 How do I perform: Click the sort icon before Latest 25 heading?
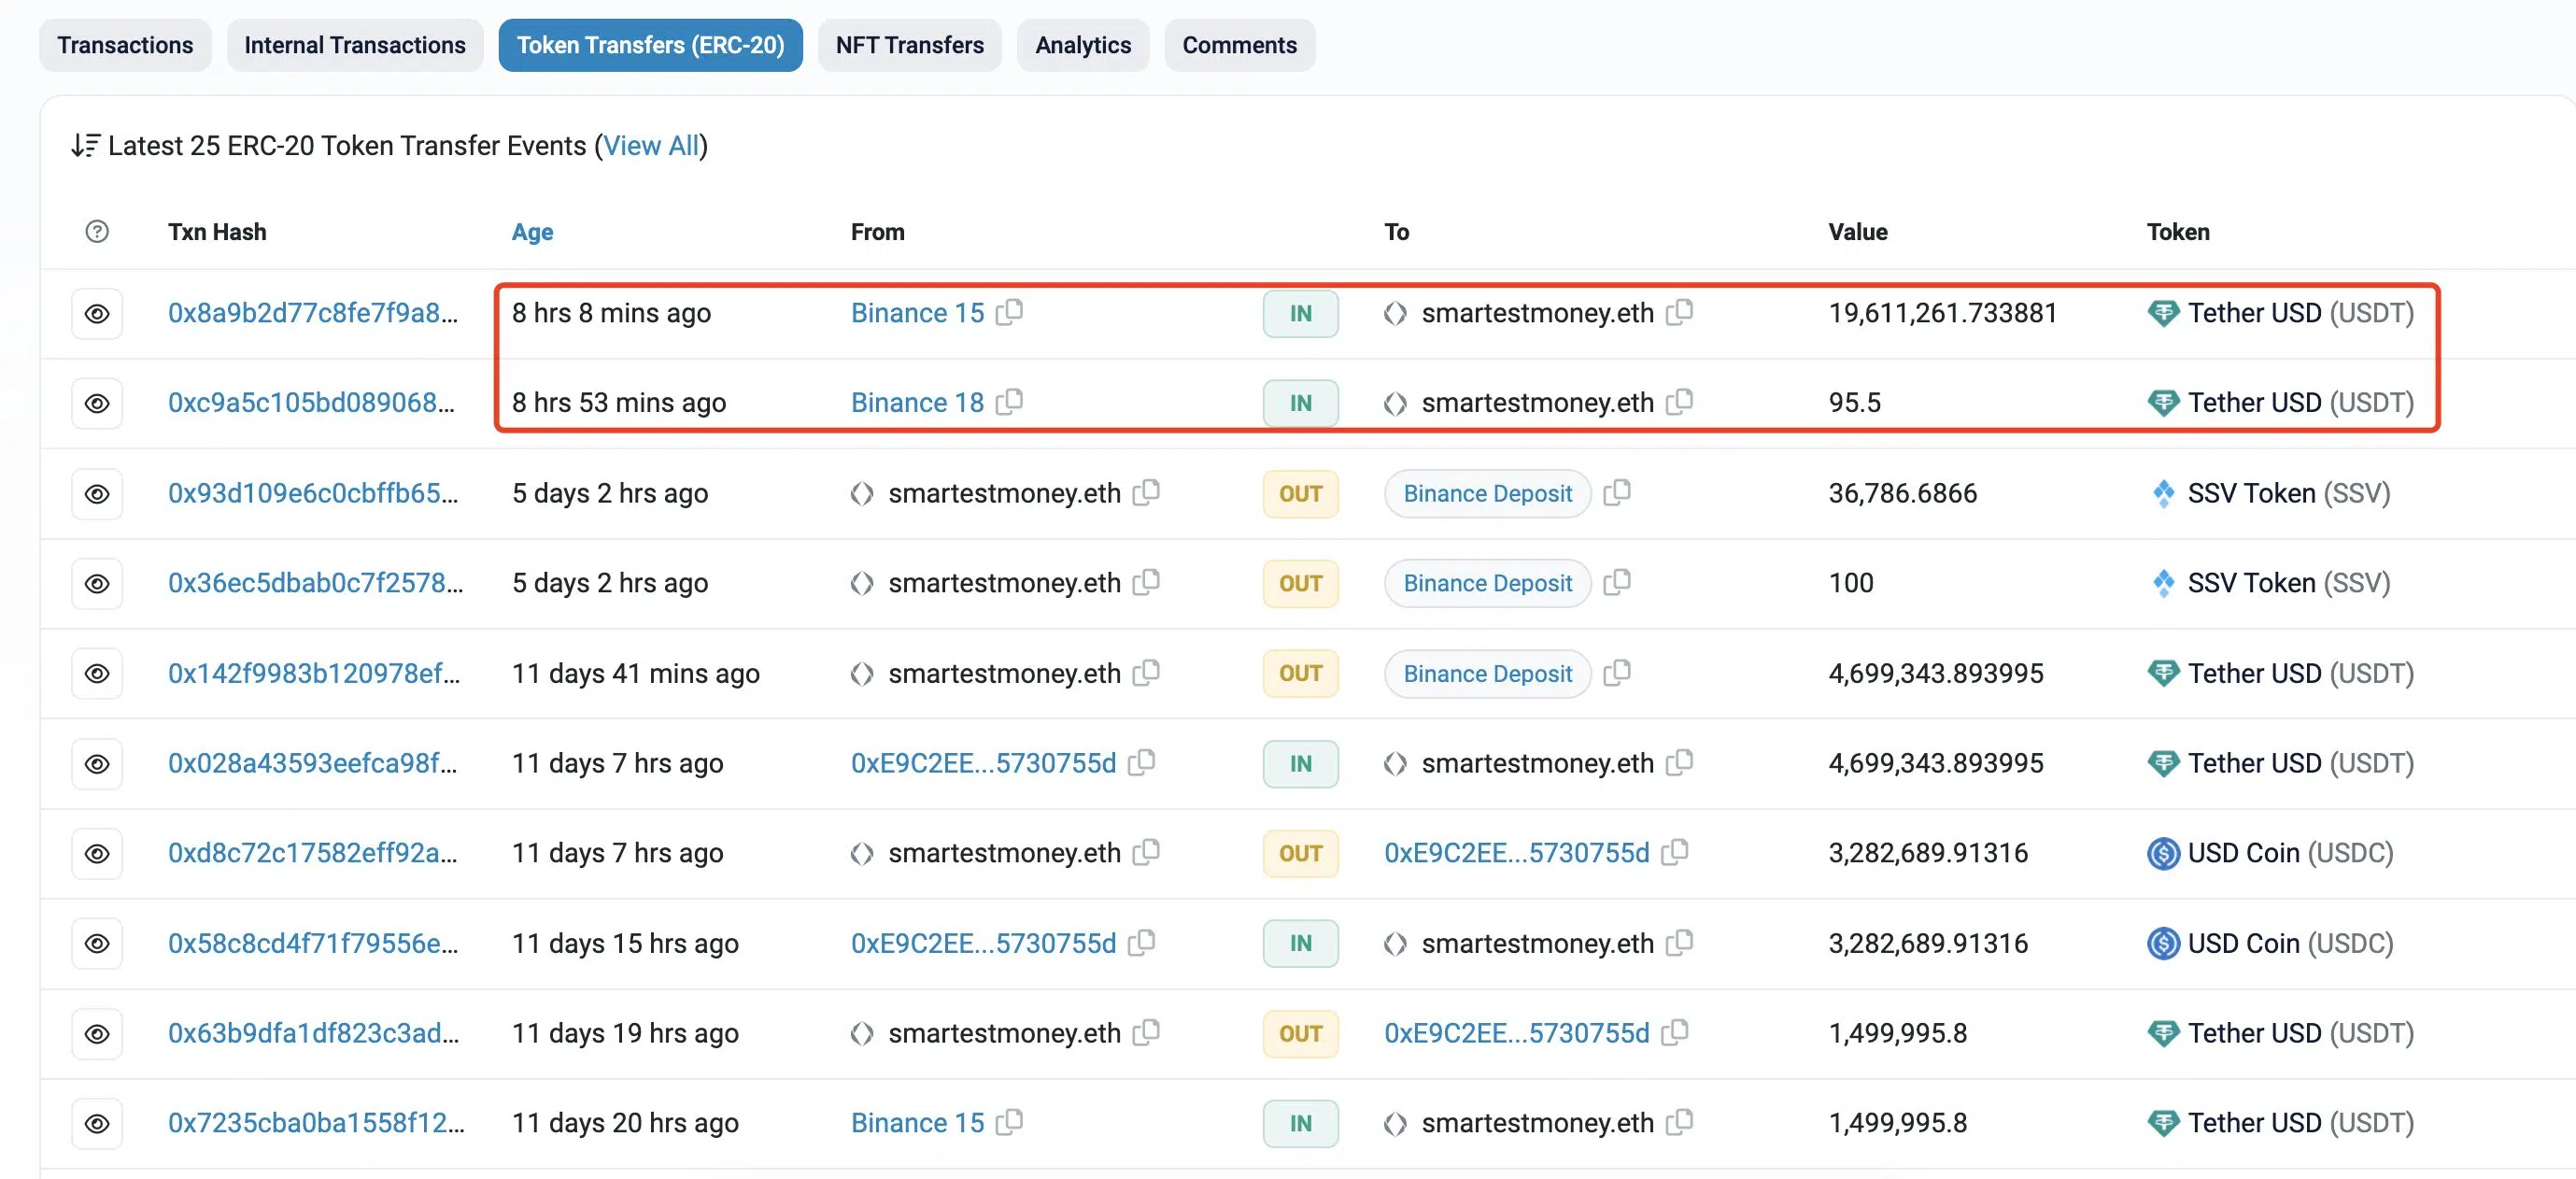[85, 146]
